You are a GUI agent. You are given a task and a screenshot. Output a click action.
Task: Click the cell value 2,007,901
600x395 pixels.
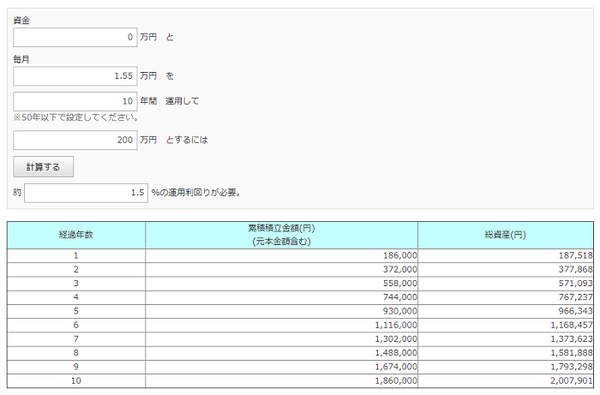click(572, 380)
